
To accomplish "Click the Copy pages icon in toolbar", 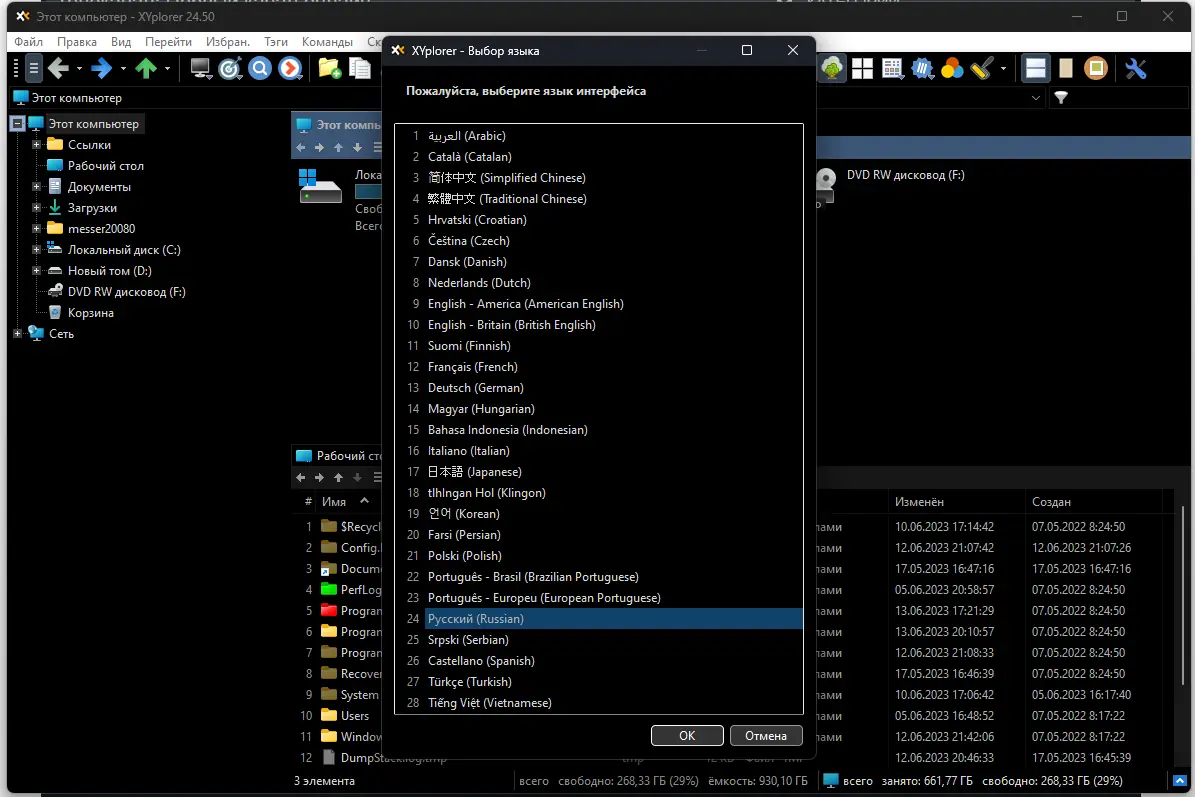I will pyautogui.click(x=360, y=69).
